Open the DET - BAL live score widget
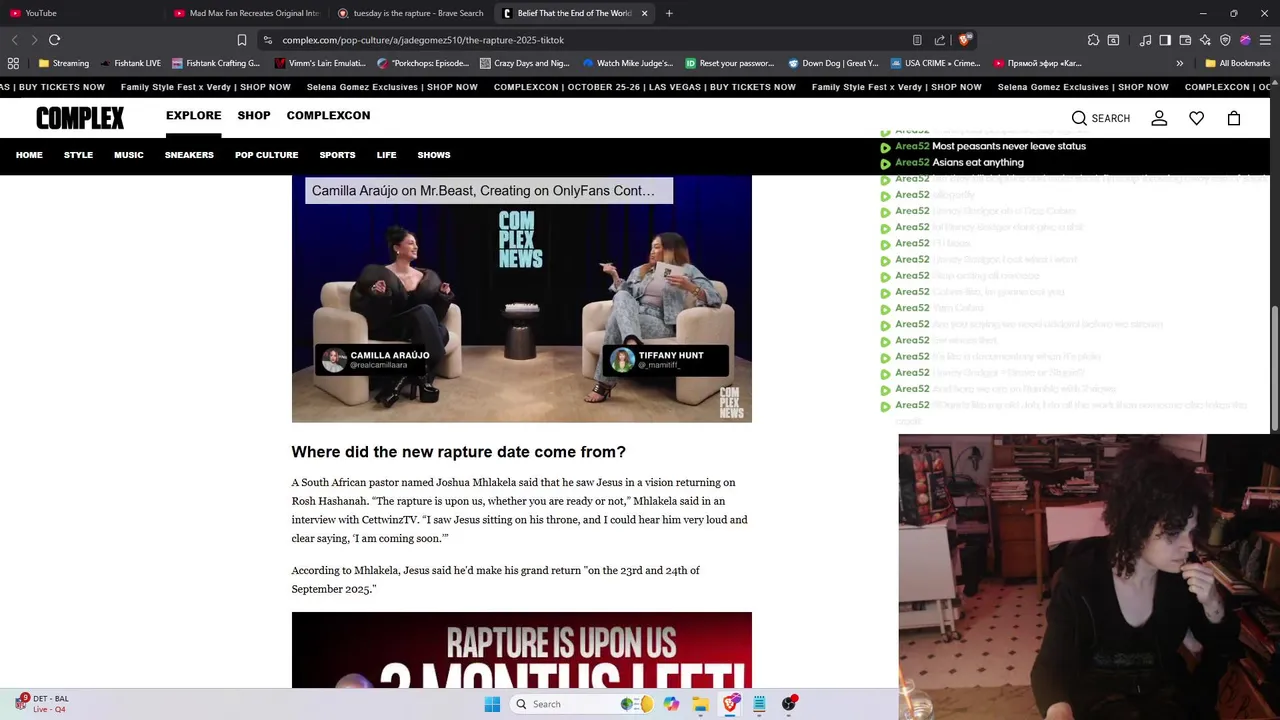 42,704
